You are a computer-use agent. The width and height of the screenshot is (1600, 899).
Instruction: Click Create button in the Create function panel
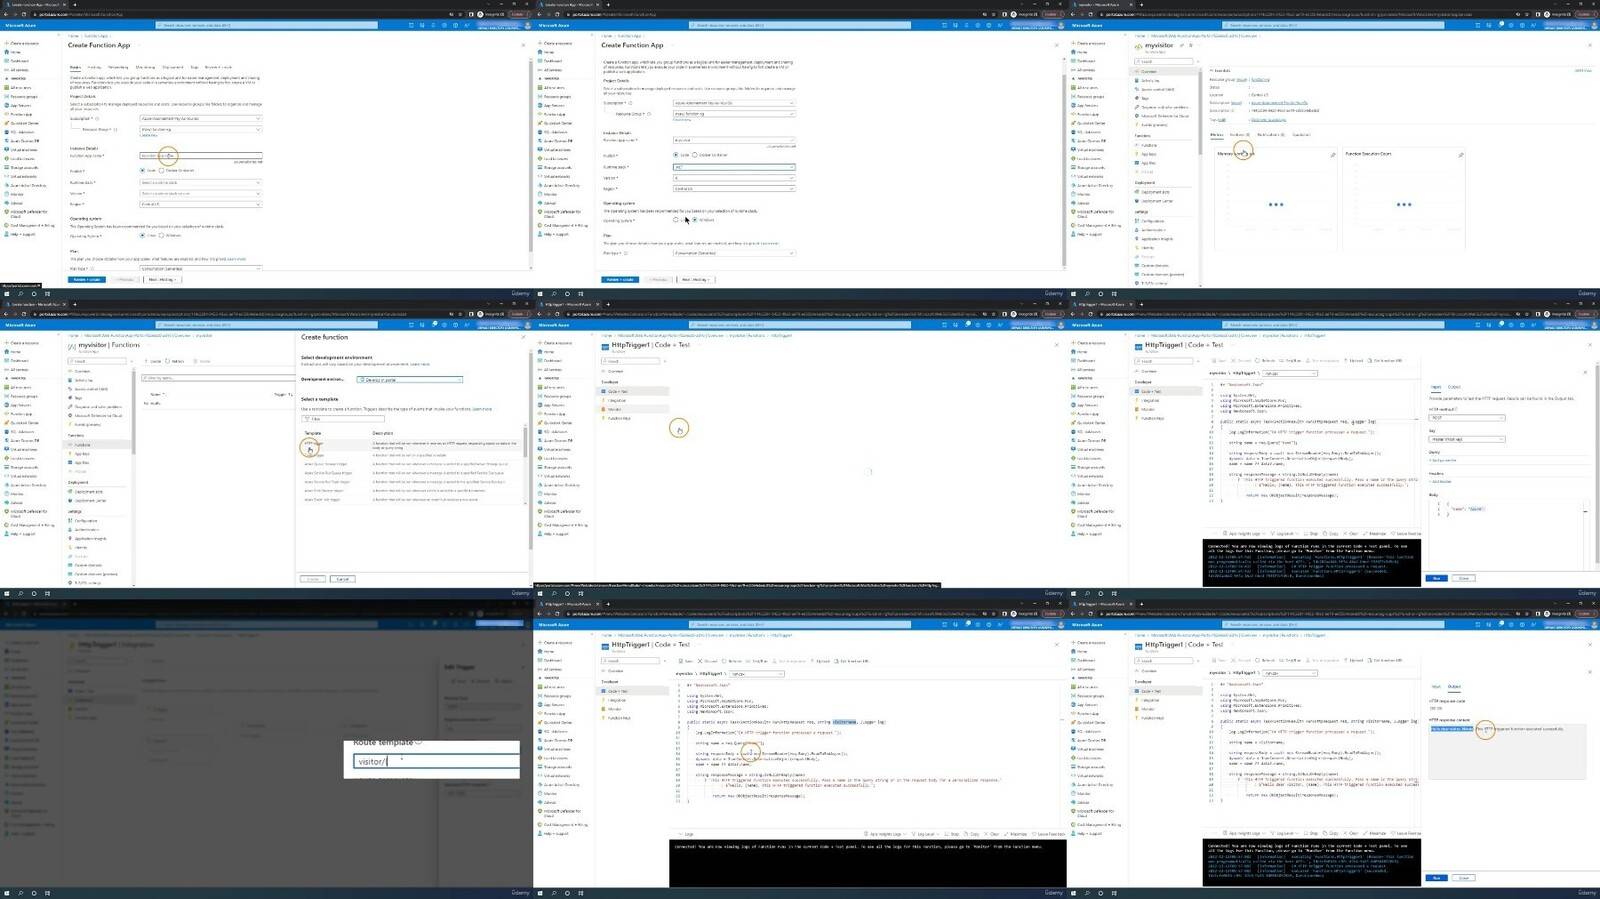pos(313,579)
